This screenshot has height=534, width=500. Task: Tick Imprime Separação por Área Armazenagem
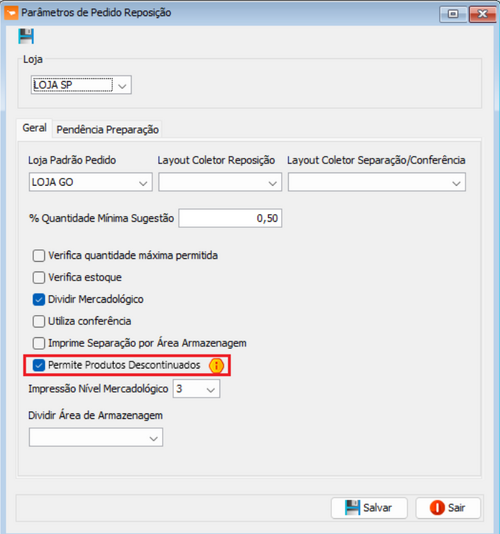coord(39,343)
